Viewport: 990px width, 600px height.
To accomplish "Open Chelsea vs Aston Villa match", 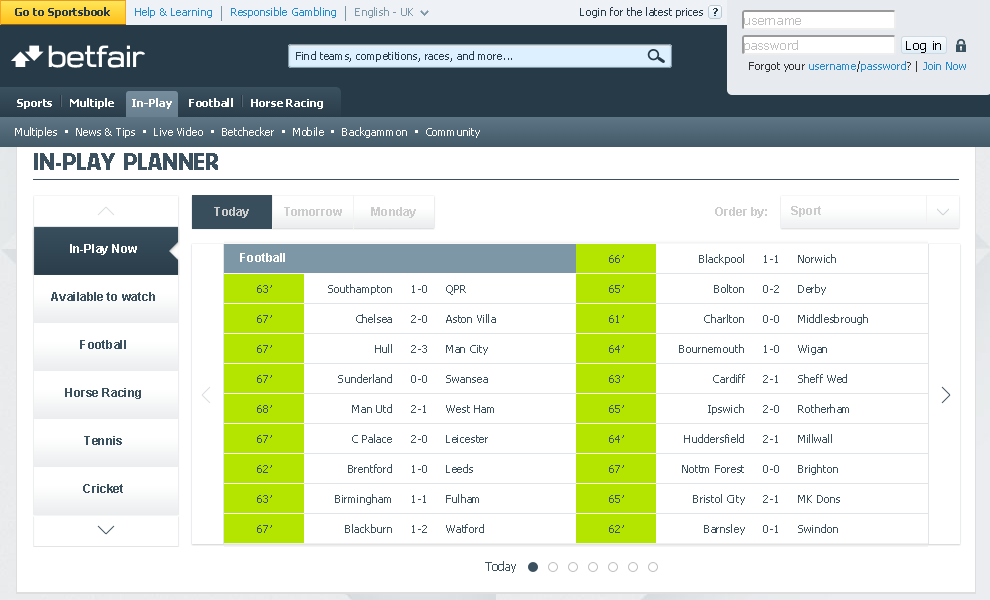I will tap(400, 319).
